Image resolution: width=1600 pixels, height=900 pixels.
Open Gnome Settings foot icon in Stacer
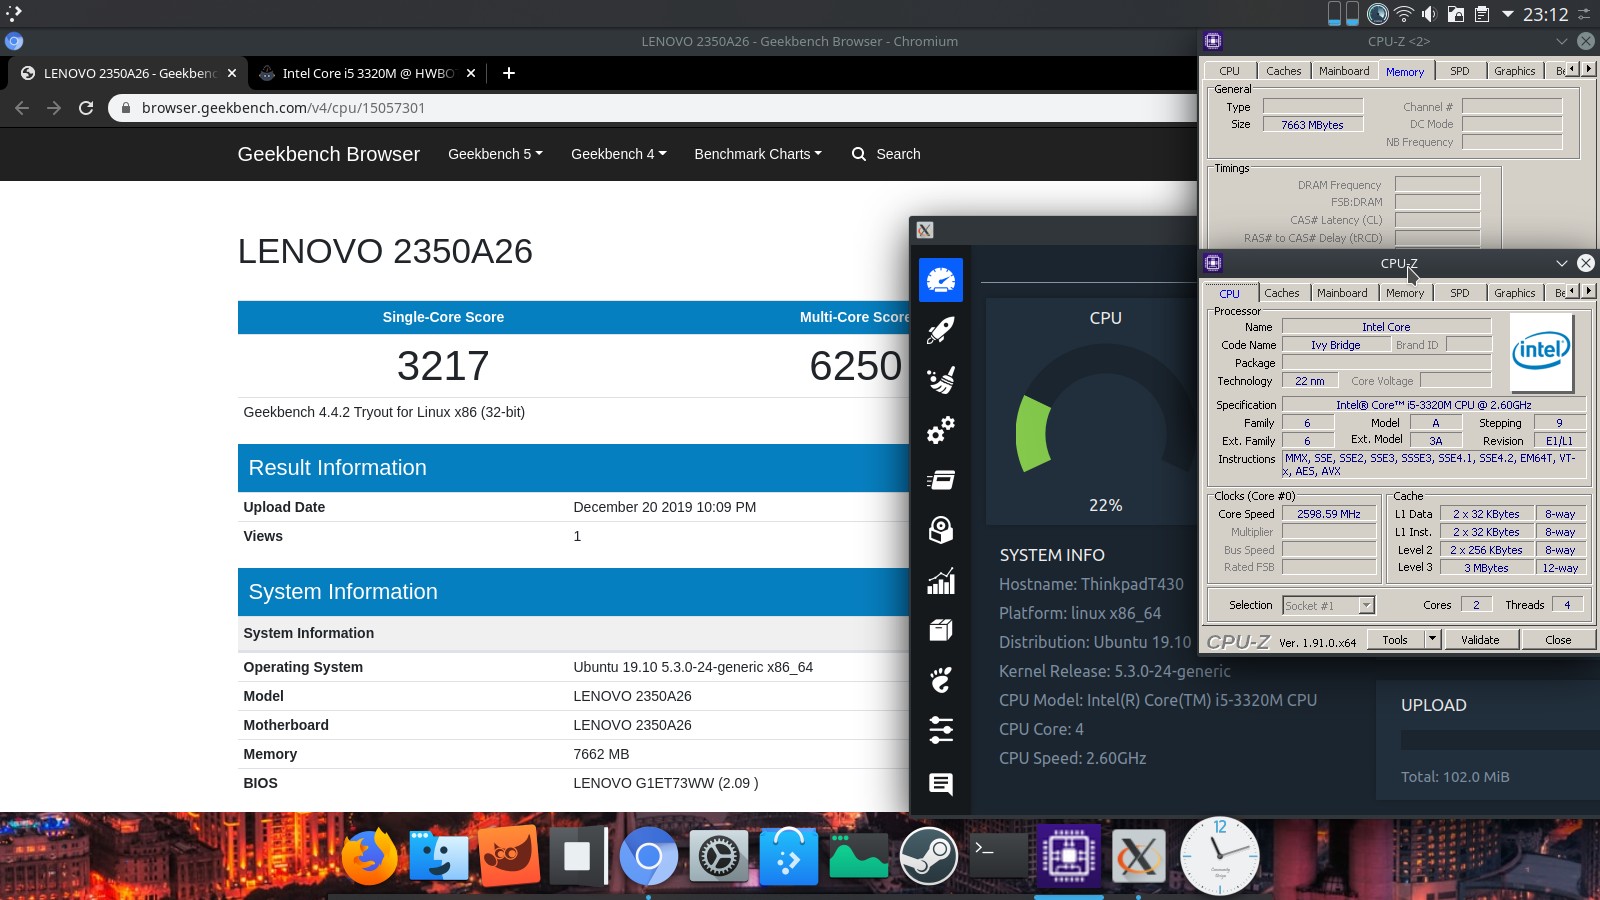[941, 681]
